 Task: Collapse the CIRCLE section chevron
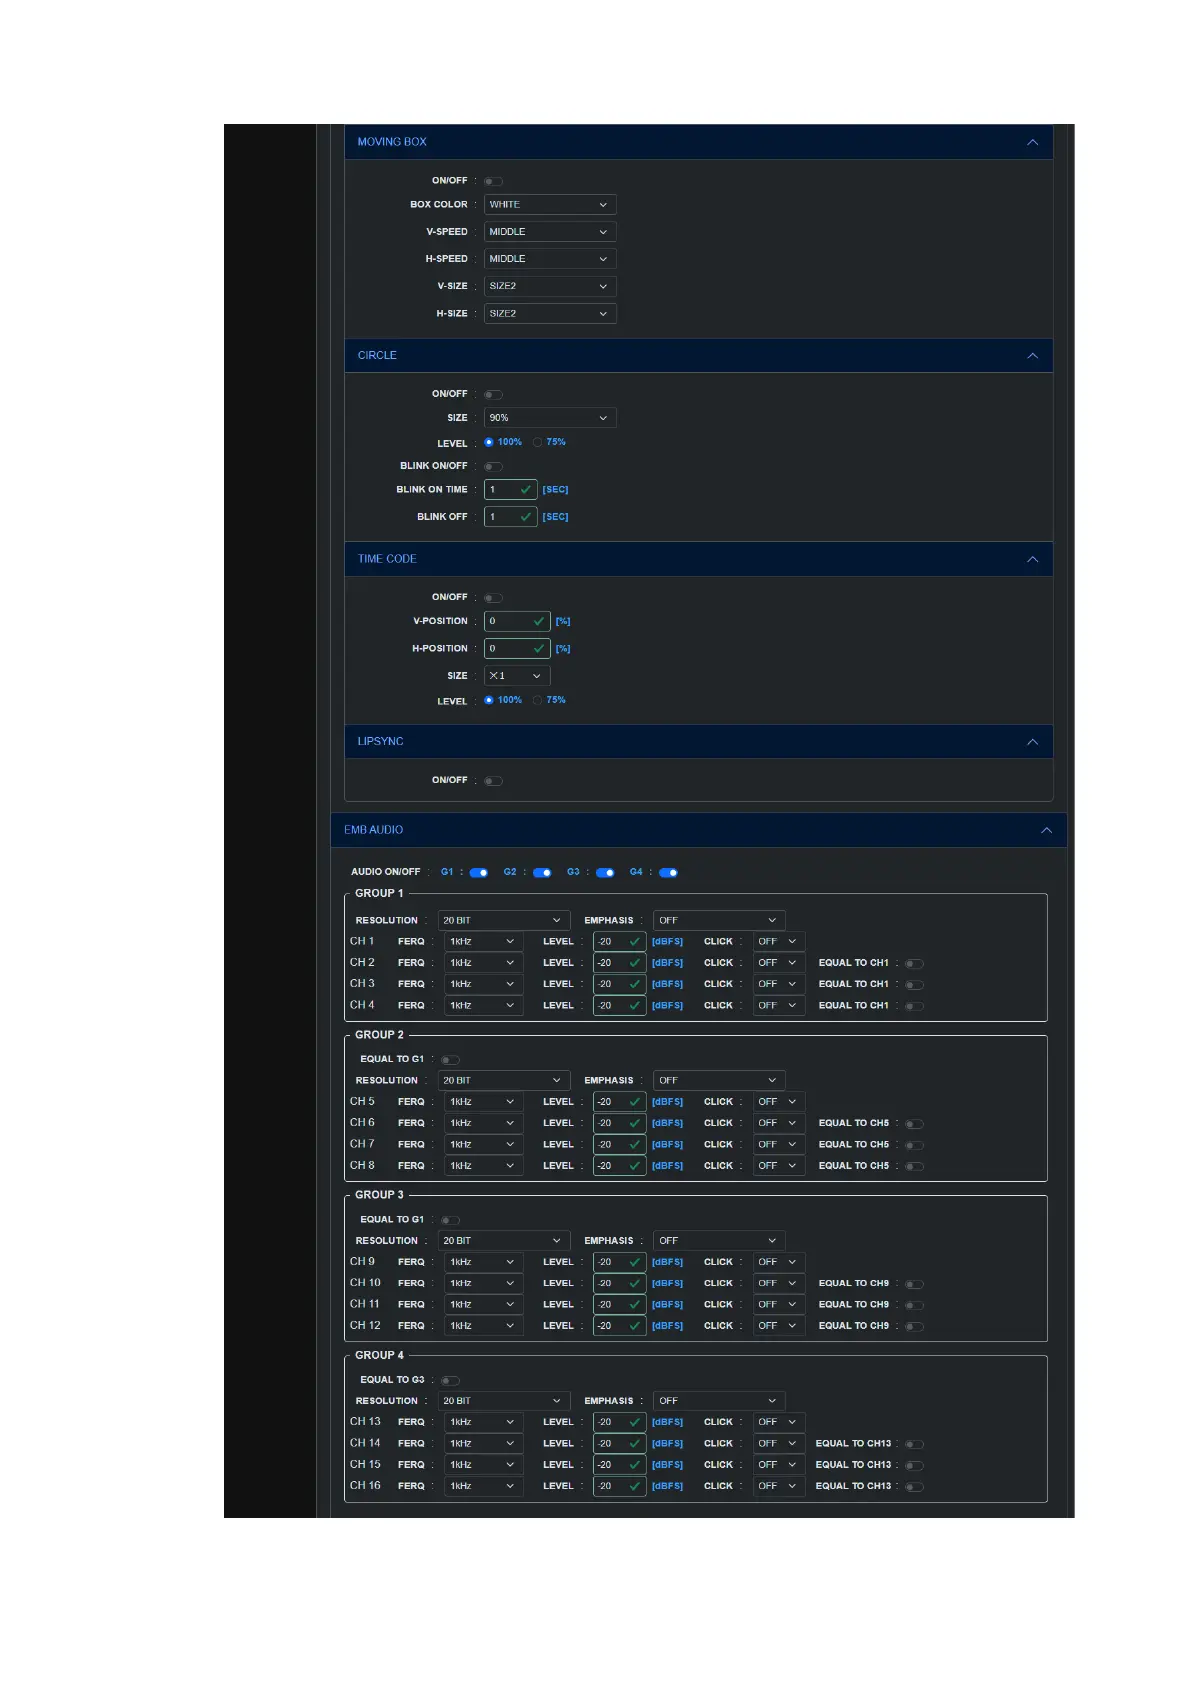coord(1032,356)
